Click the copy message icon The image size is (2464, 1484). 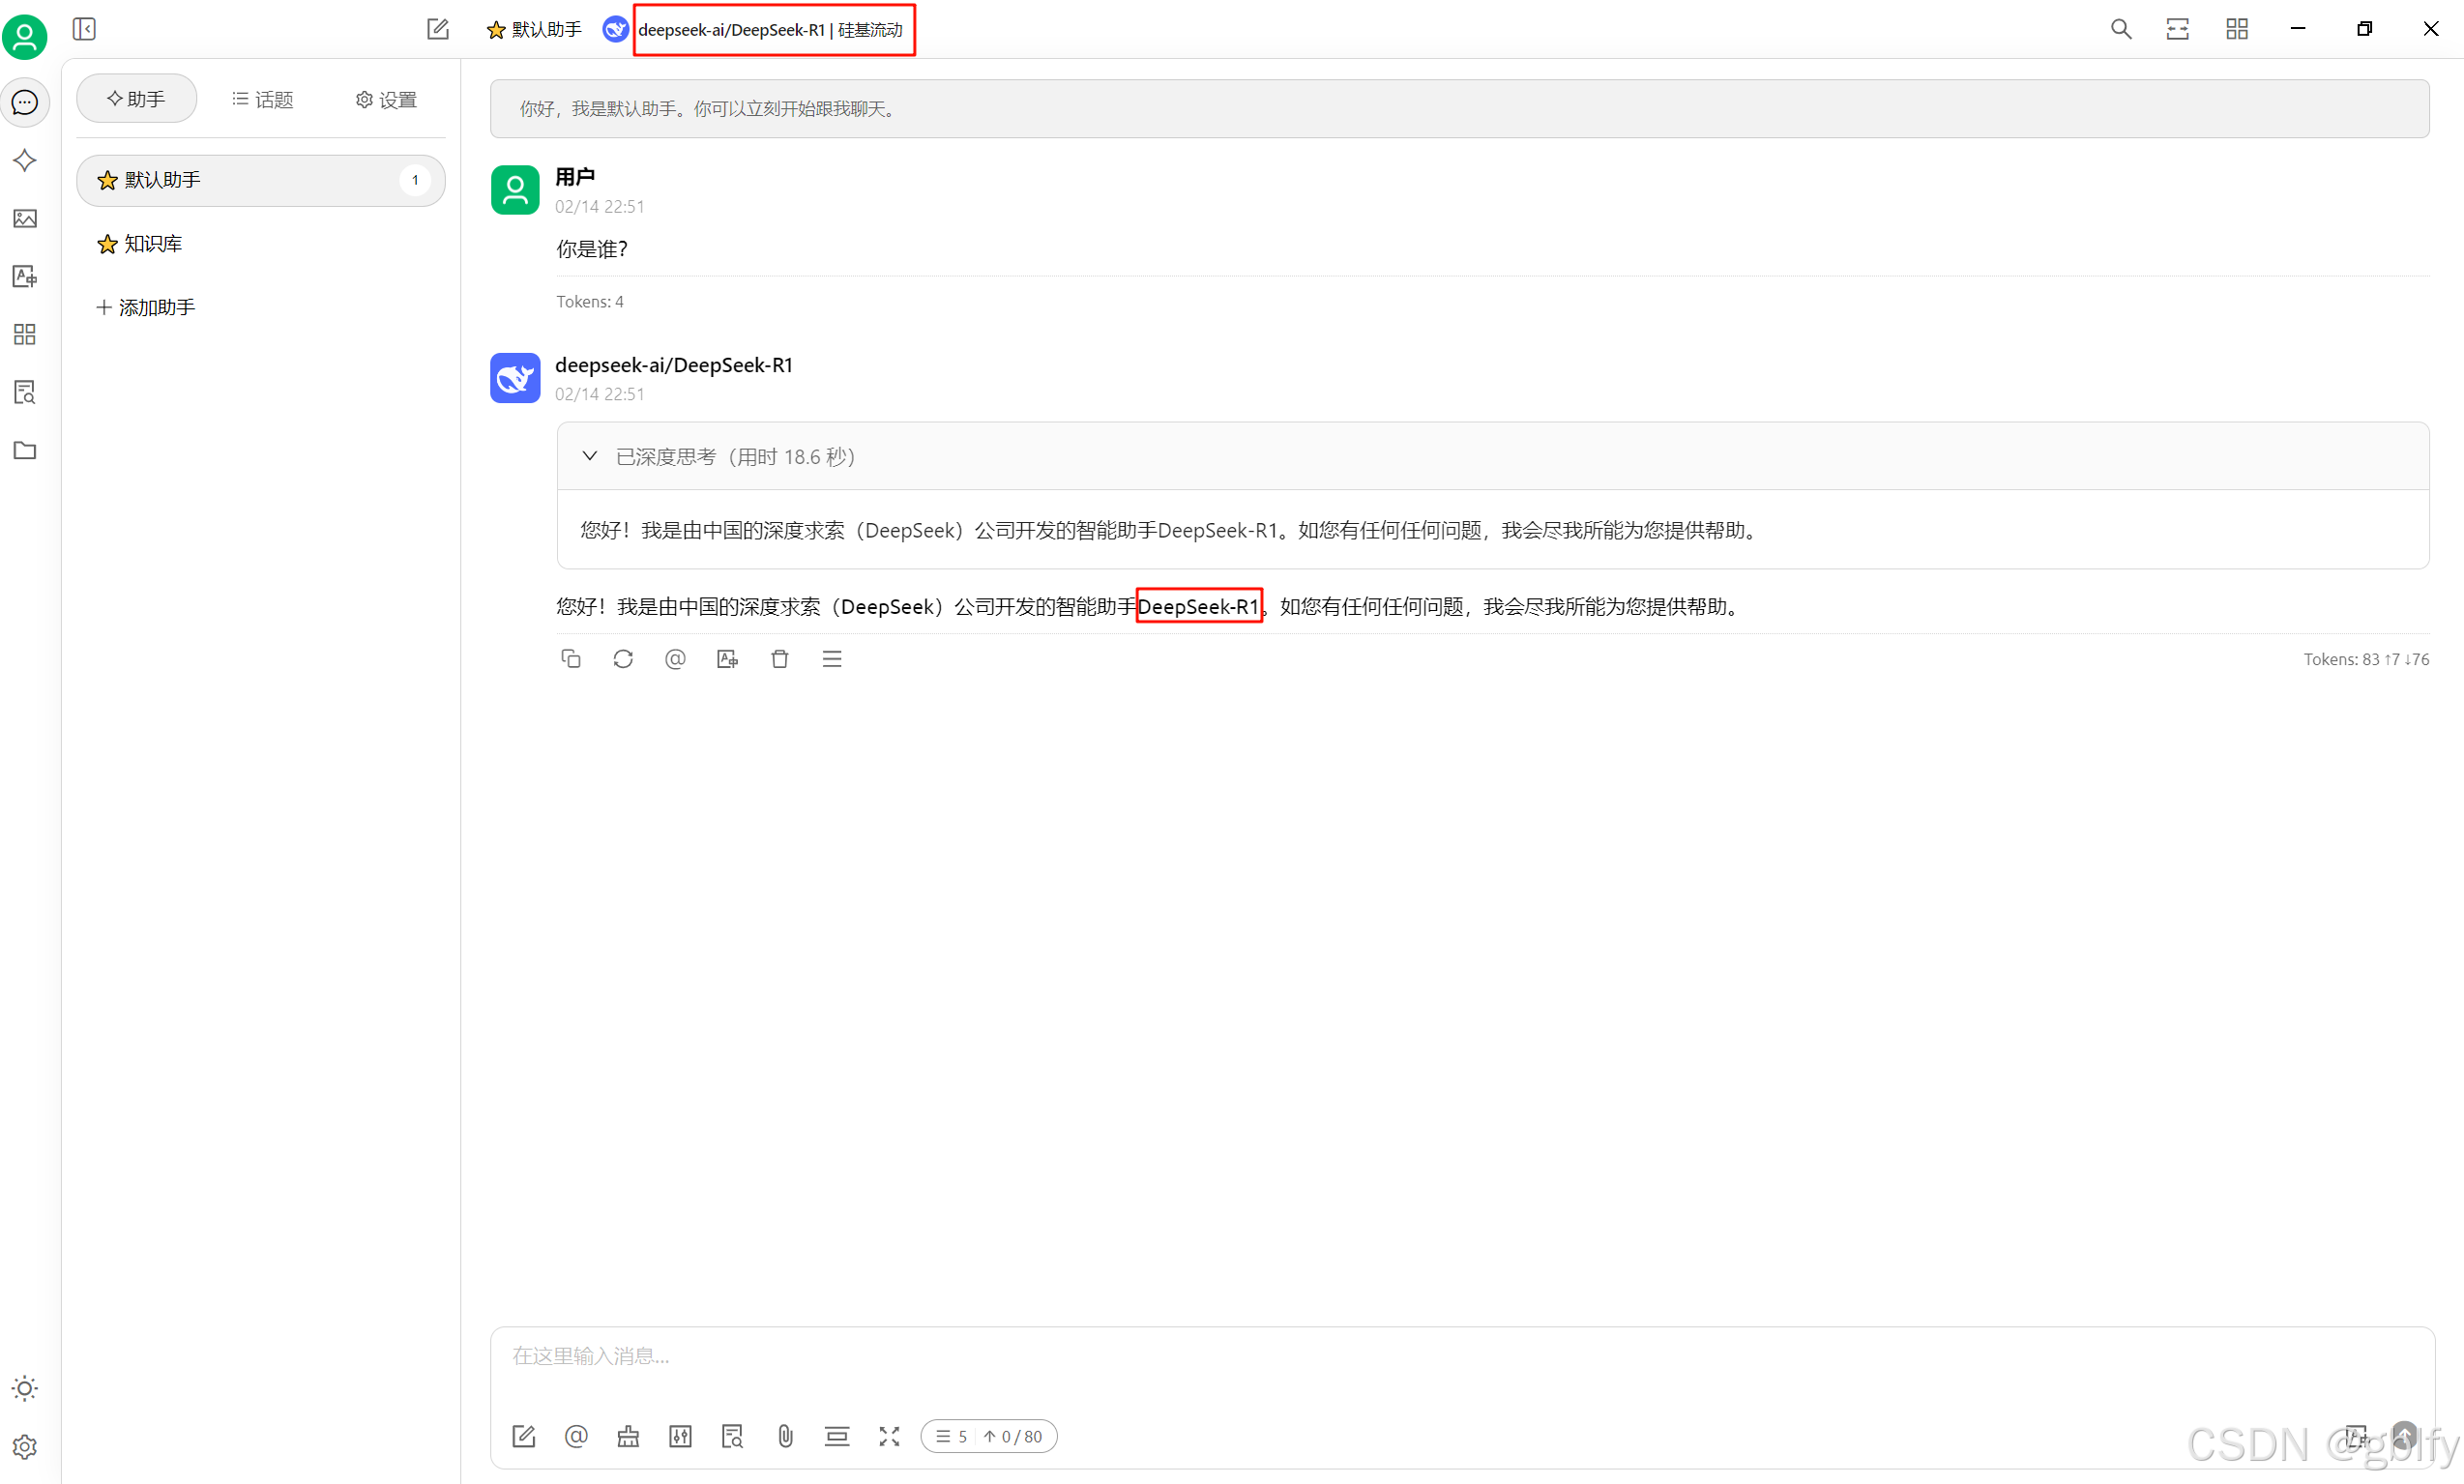point(571,659)
